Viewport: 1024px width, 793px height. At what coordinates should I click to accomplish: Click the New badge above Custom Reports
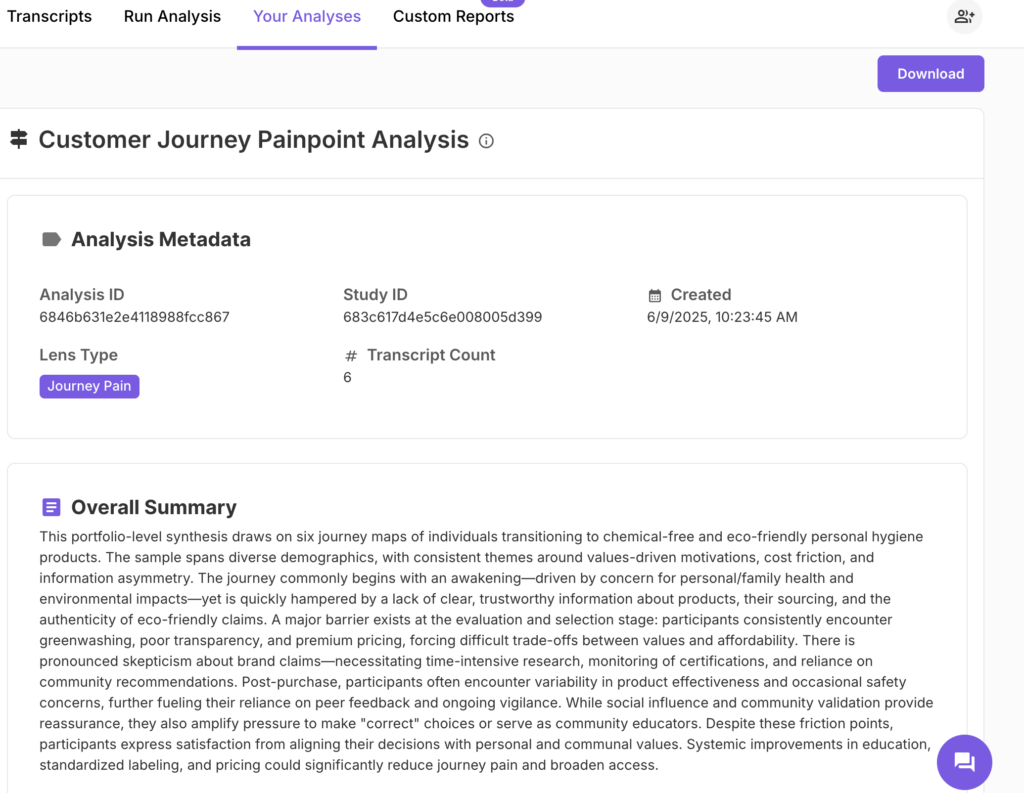[502, 3]
